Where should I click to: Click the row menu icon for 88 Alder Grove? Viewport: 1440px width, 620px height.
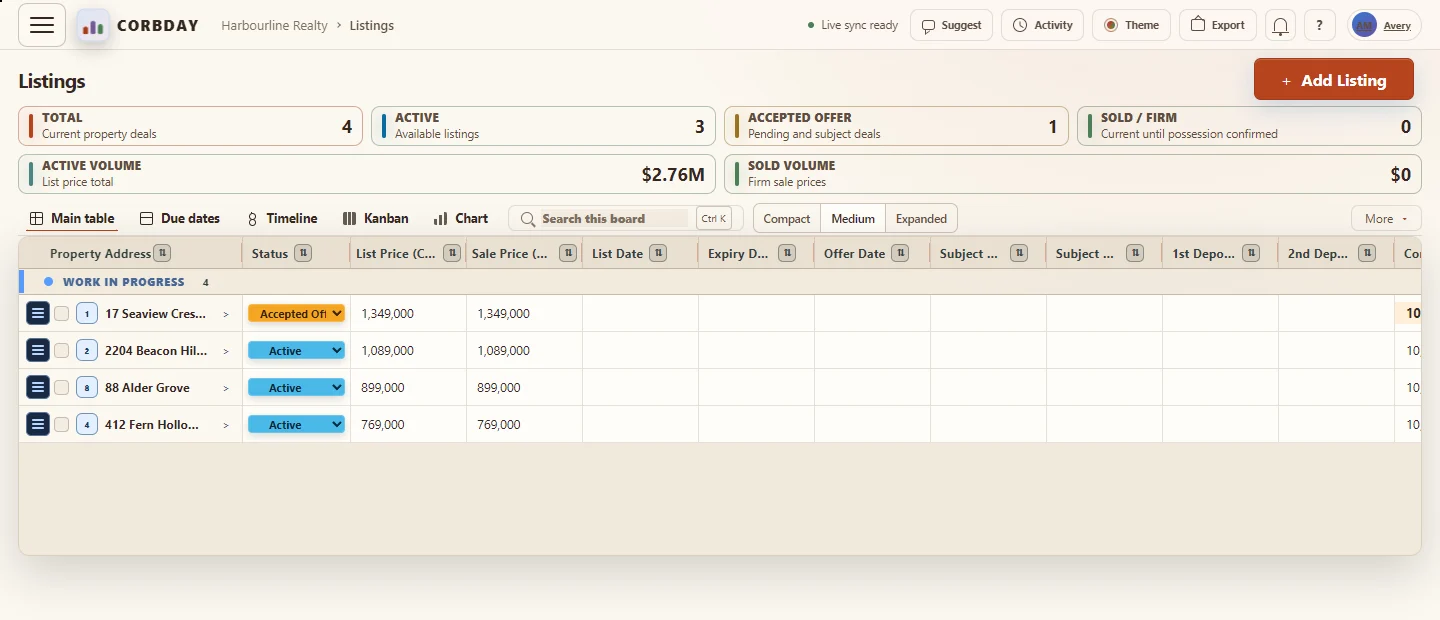pyautogui.click(x=38, y=387)
